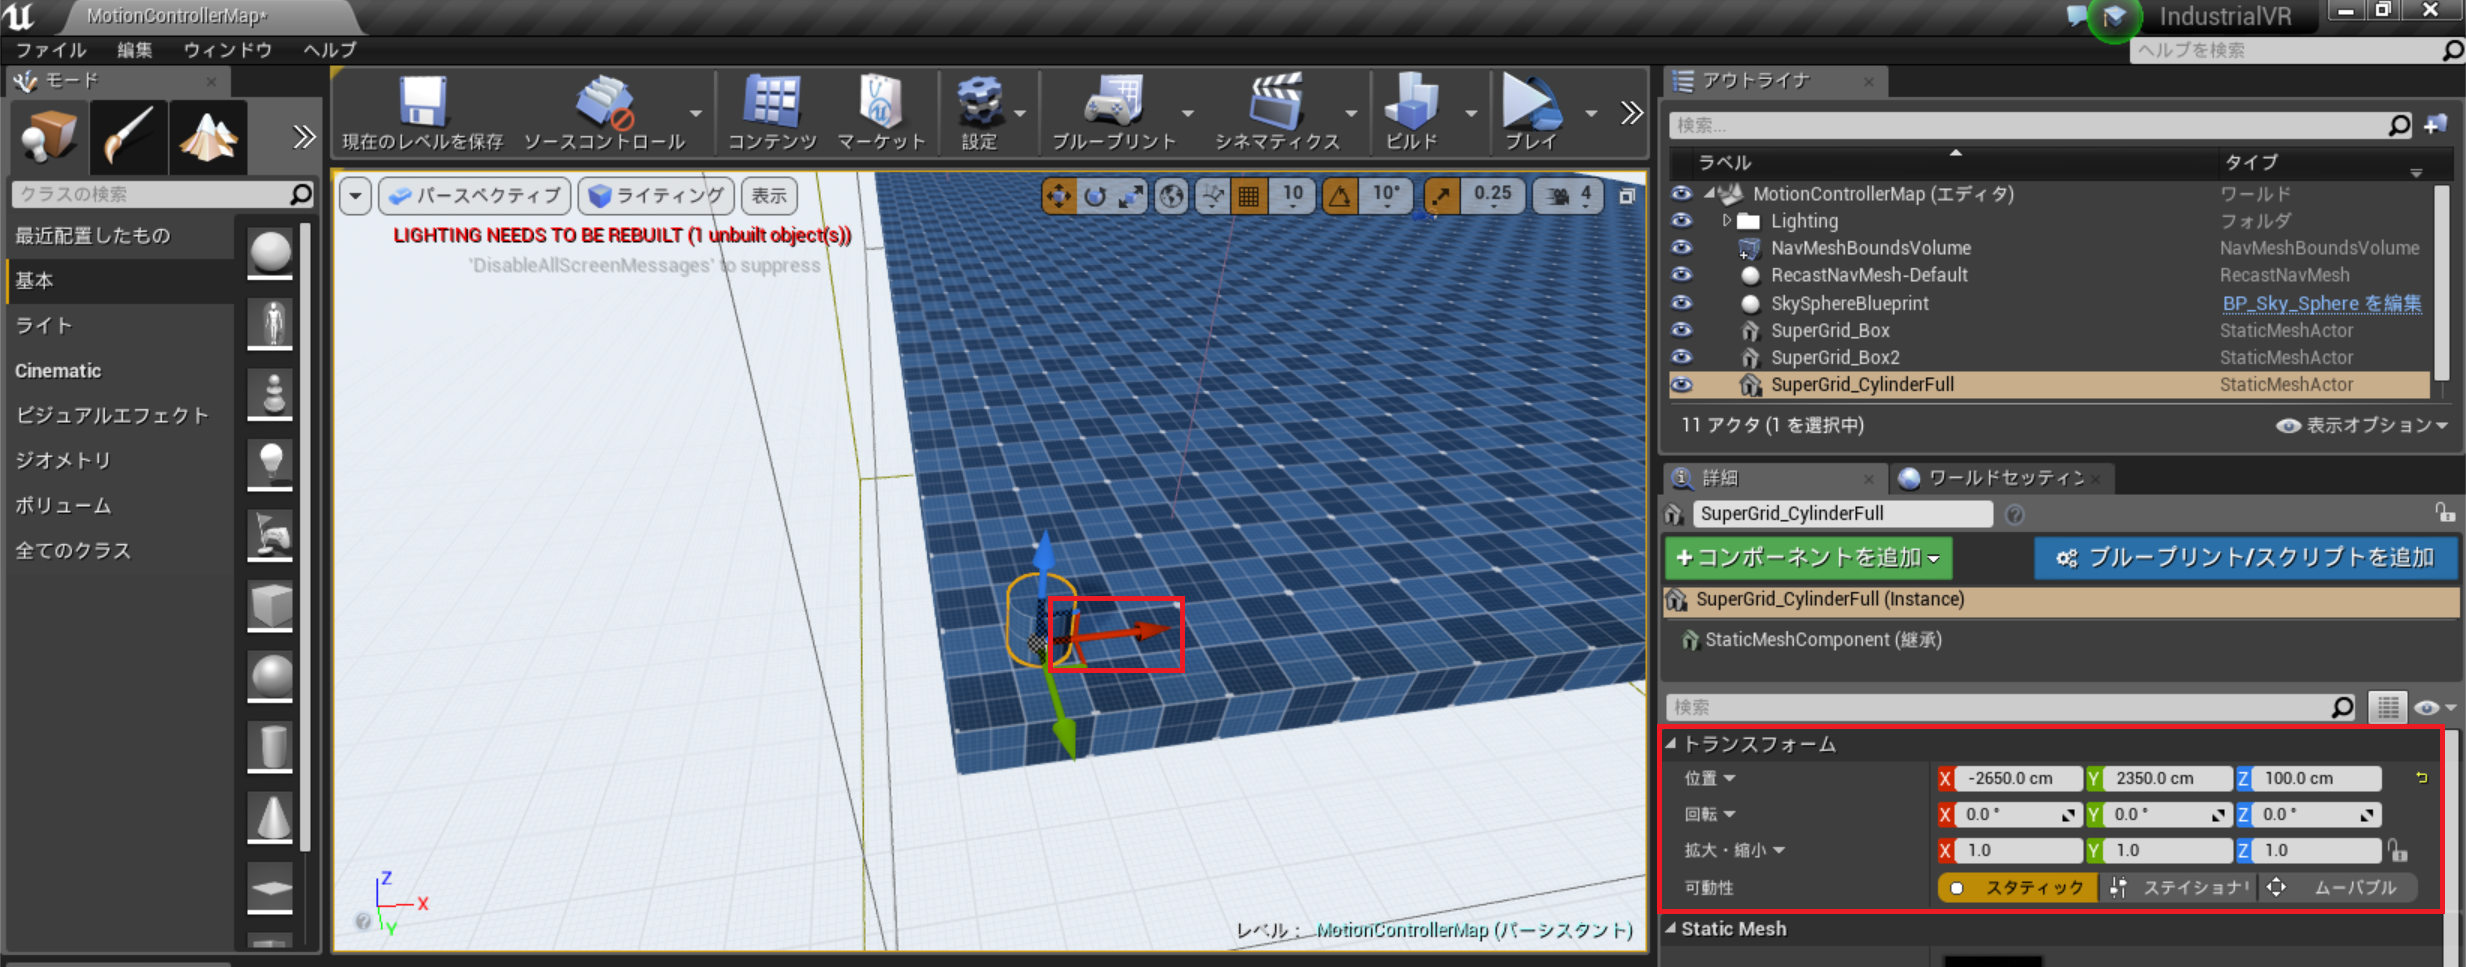Click the パースペクティブ view button
Screen dimensions: 2466x967
(474, 196)
